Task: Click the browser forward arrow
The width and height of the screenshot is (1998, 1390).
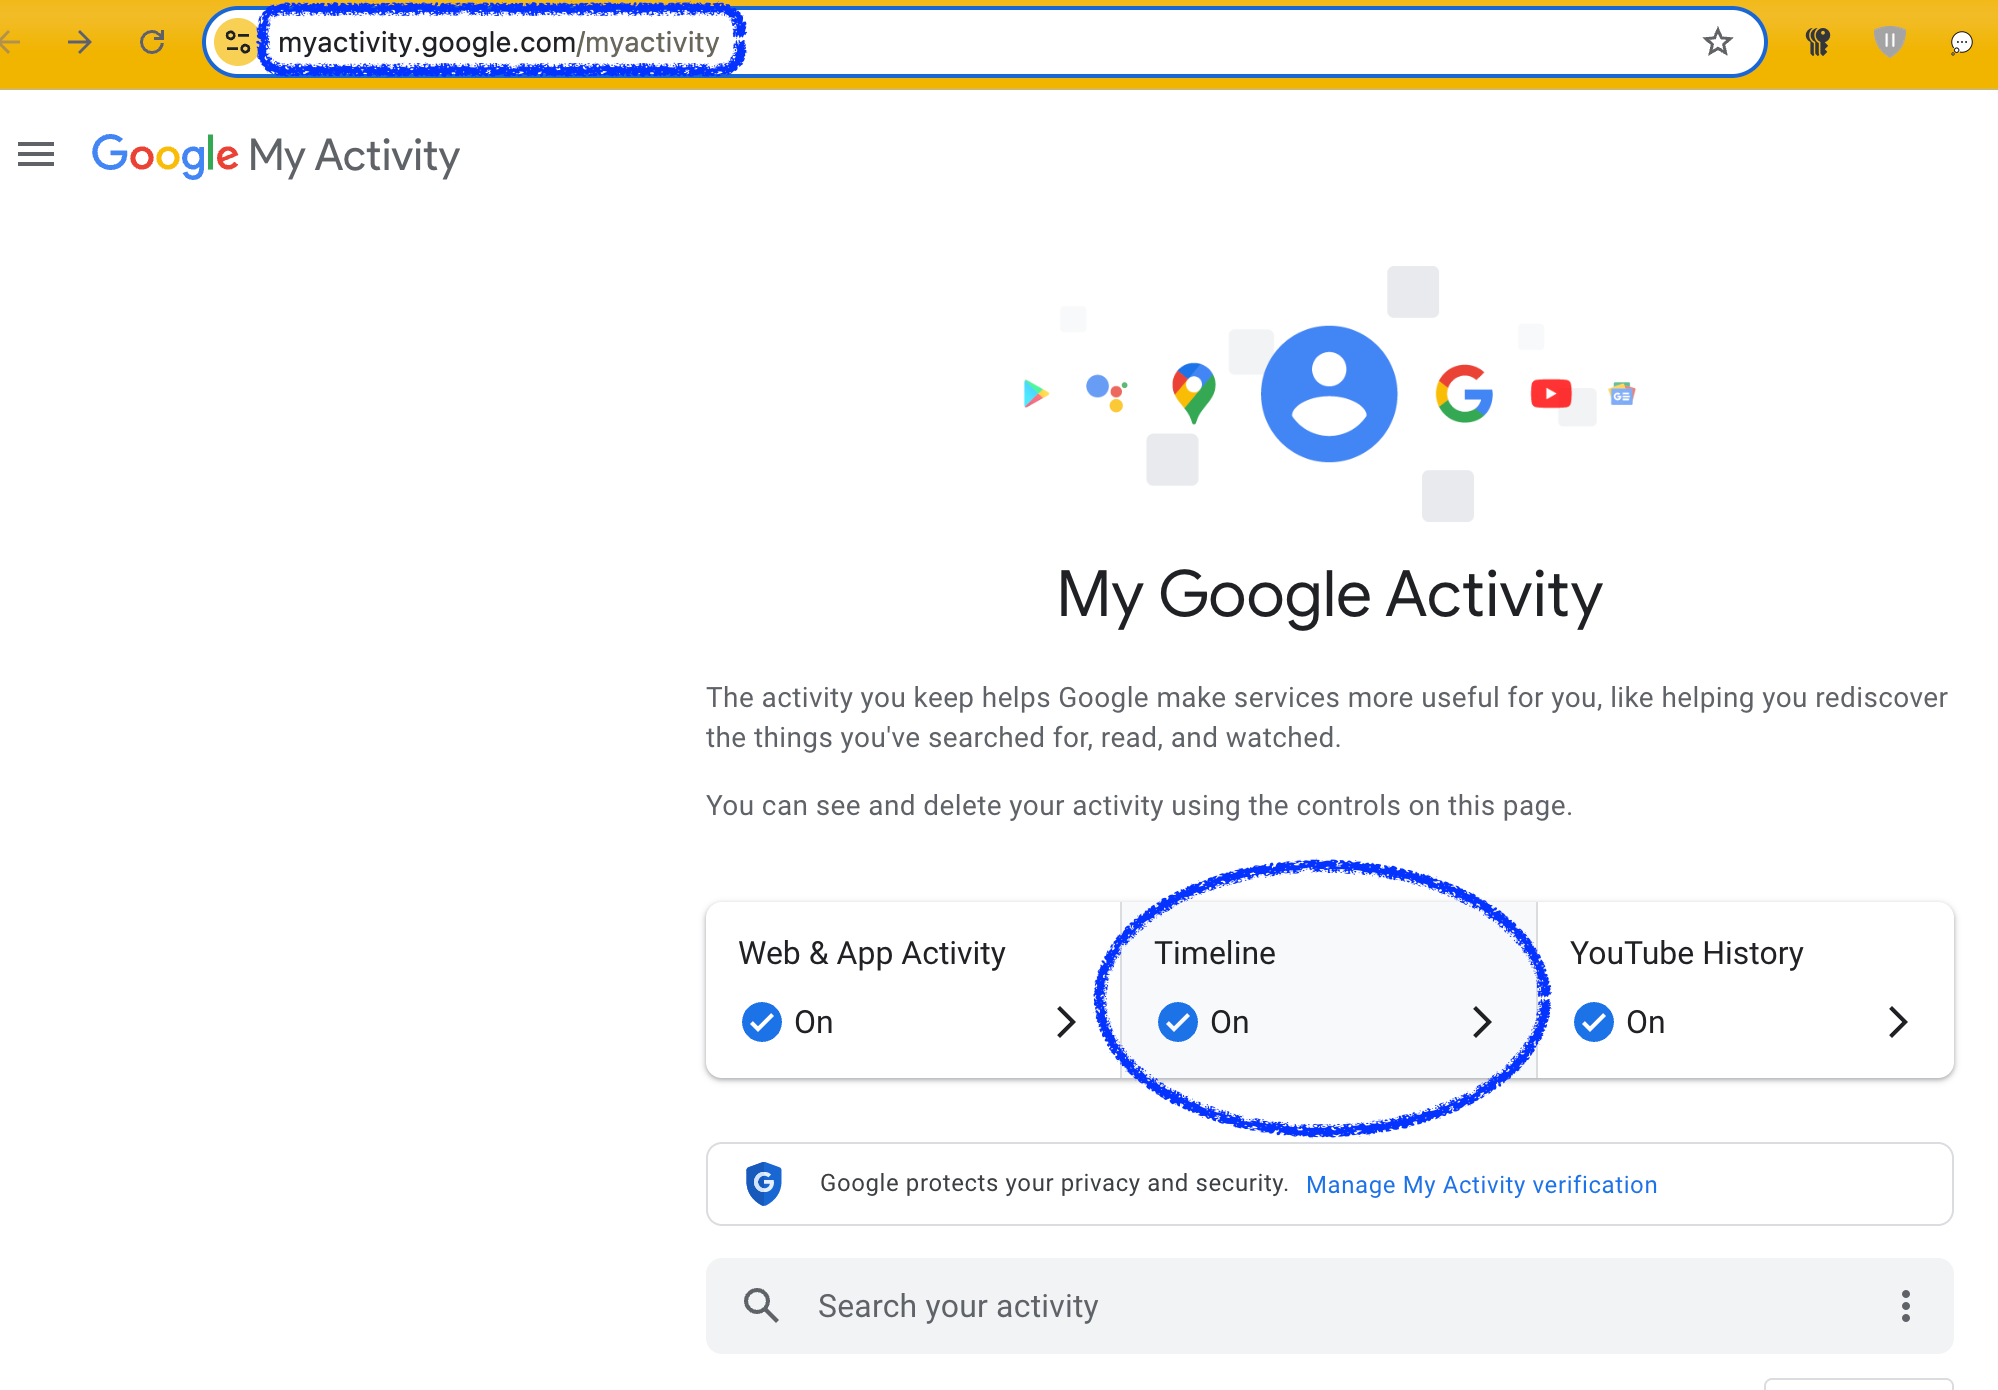Action: coord(79,42)
